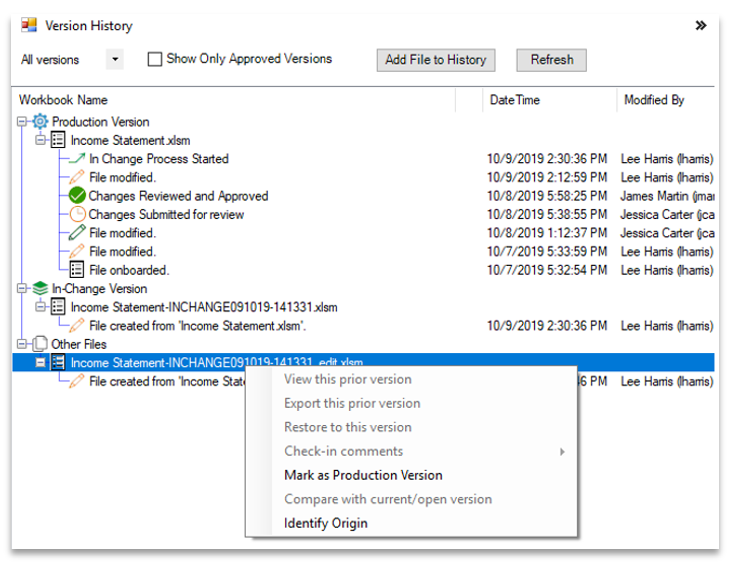
Task: Click the pencil icon under In-Change Version
Action: pyautogui.click(x=77, y=325)
